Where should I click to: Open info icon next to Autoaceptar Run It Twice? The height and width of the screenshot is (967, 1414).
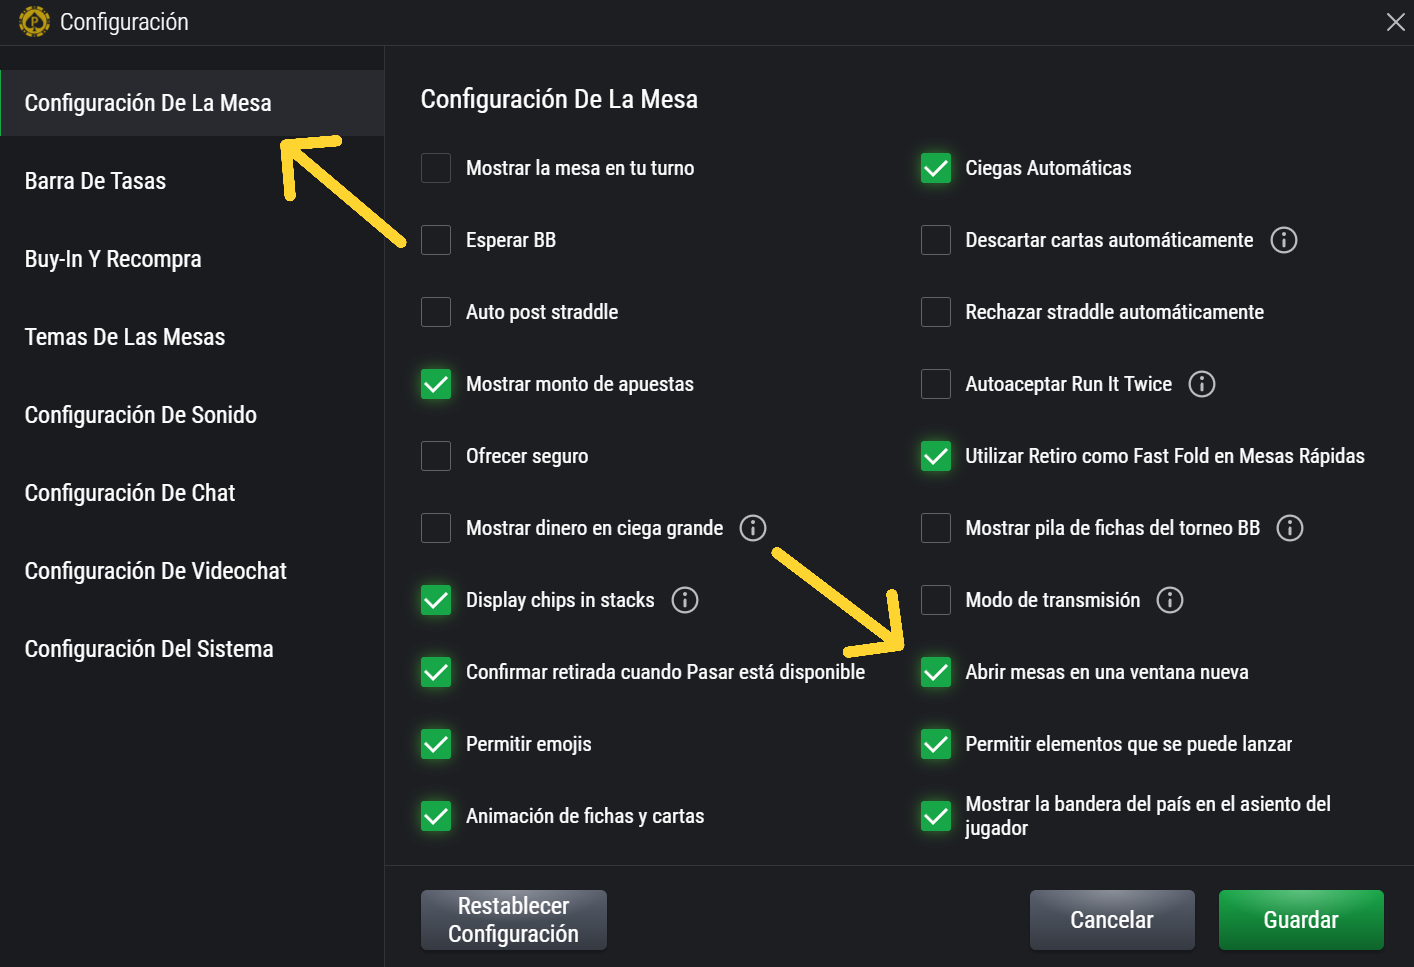tap(1201, 384)
